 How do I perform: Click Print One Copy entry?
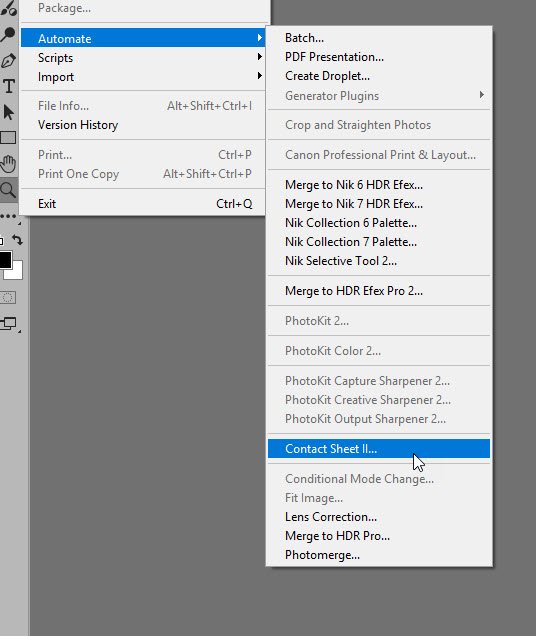tap(143, 174)
